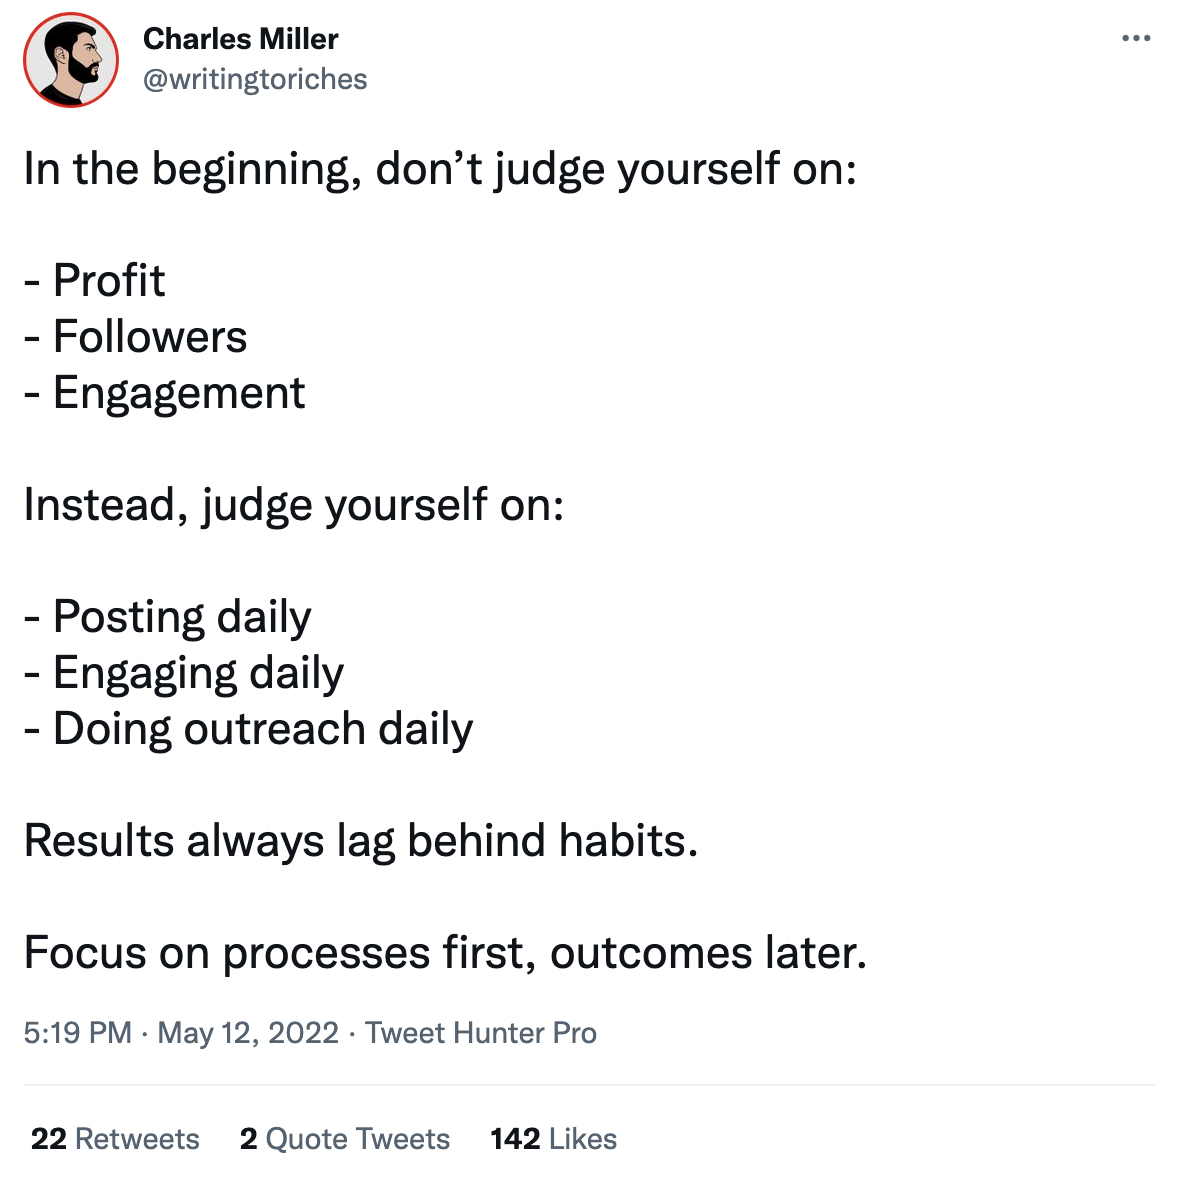Click the "- Doing outreach daily" line
Image resolution: width=1182 pixels, height=1184 pixels.
[249, 729]
